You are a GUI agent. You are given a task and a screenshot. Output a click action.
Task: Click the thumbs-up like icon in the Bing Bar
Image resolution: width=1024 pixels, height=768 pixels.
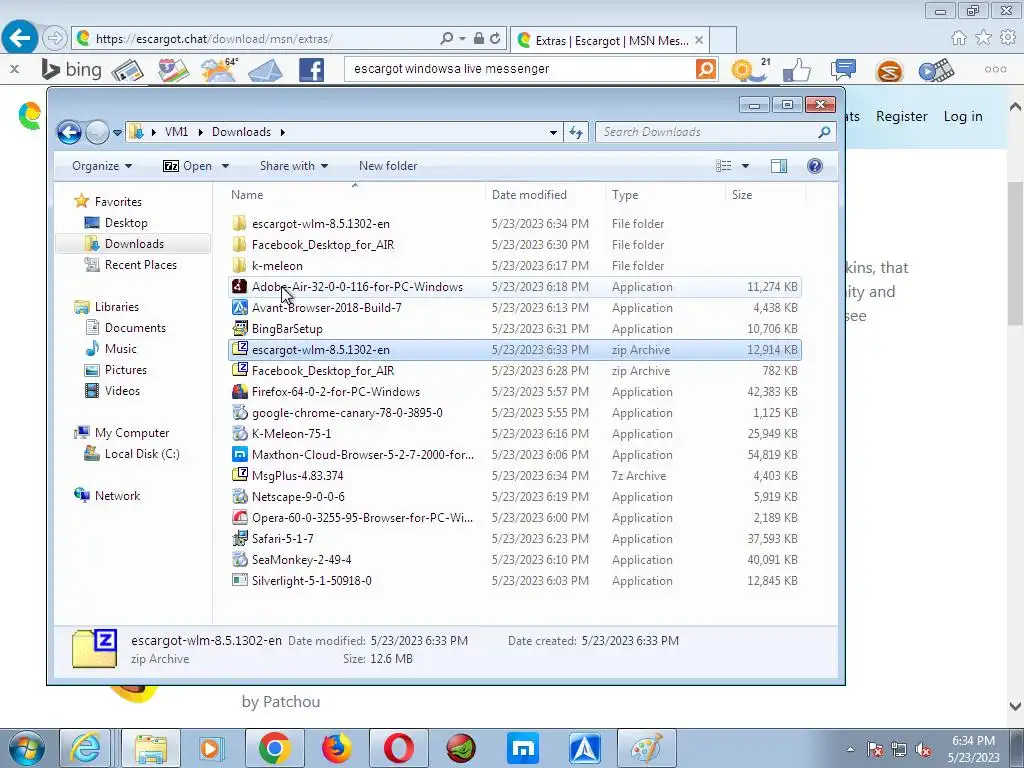point(797,70)
